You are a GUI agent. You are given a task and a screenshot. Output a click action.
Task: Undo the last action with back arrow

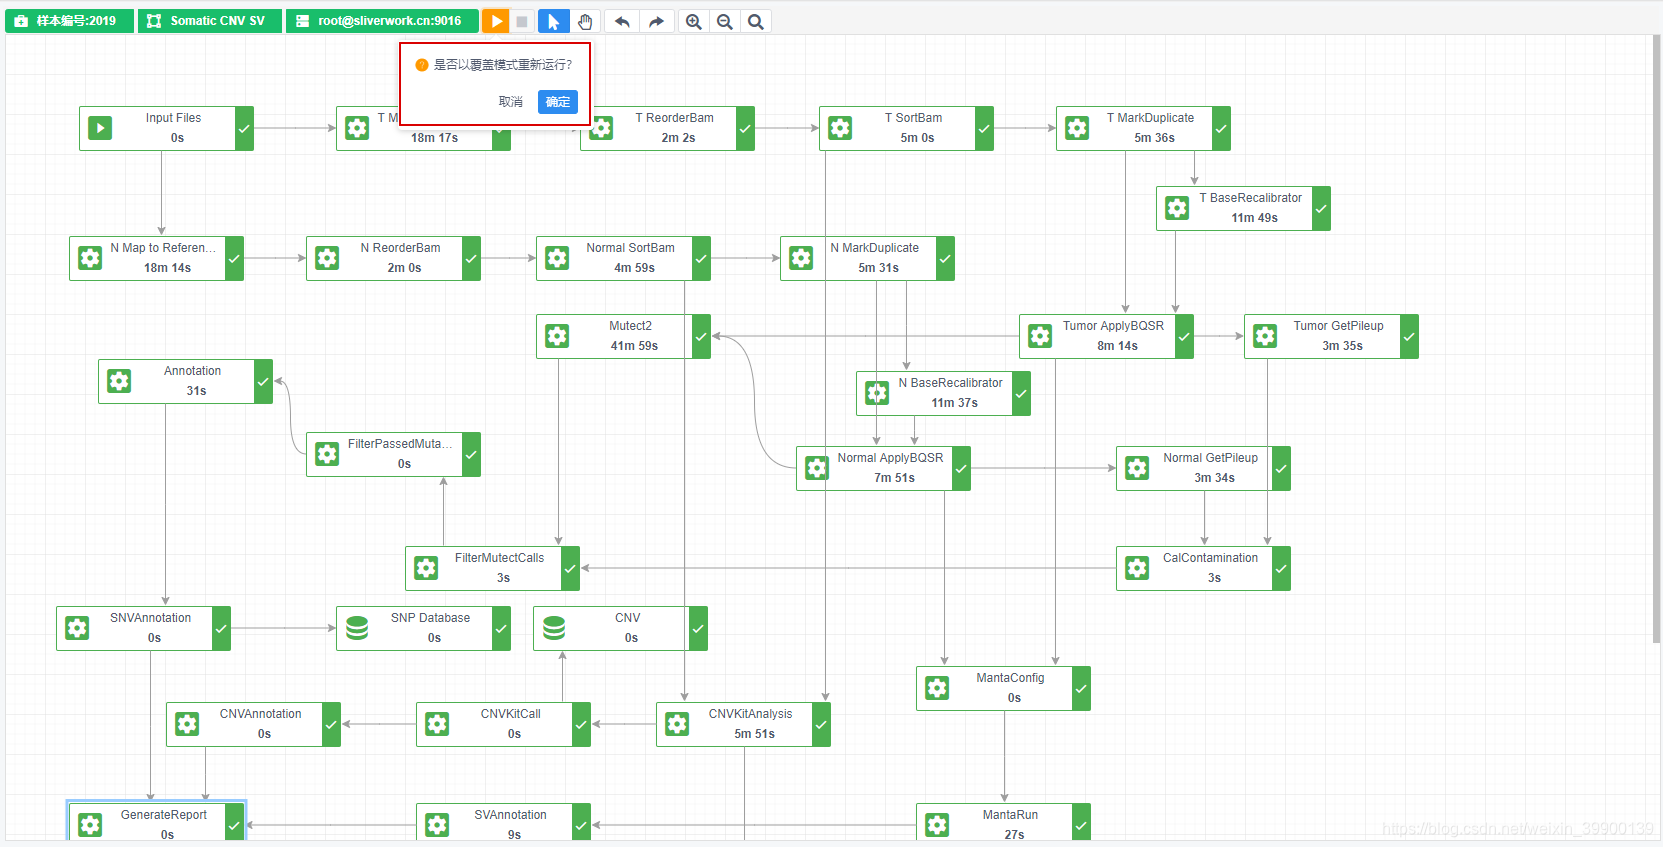(x=622, y=21)
